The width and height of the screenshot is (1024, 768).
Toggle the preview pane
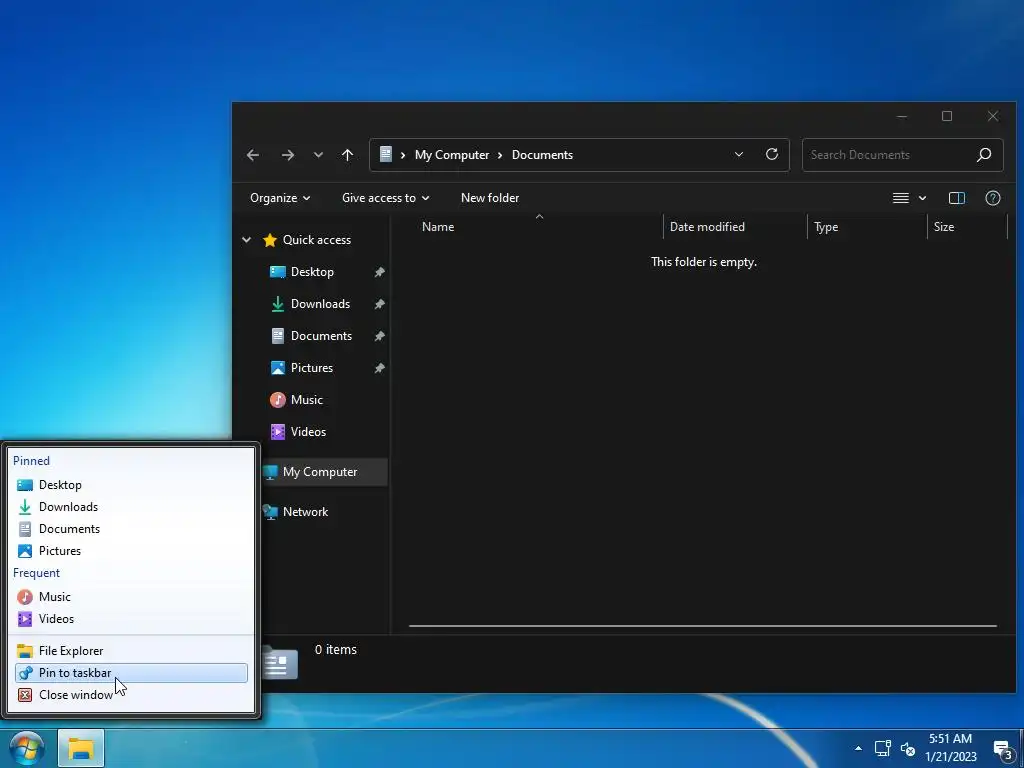tap(957, 198)
